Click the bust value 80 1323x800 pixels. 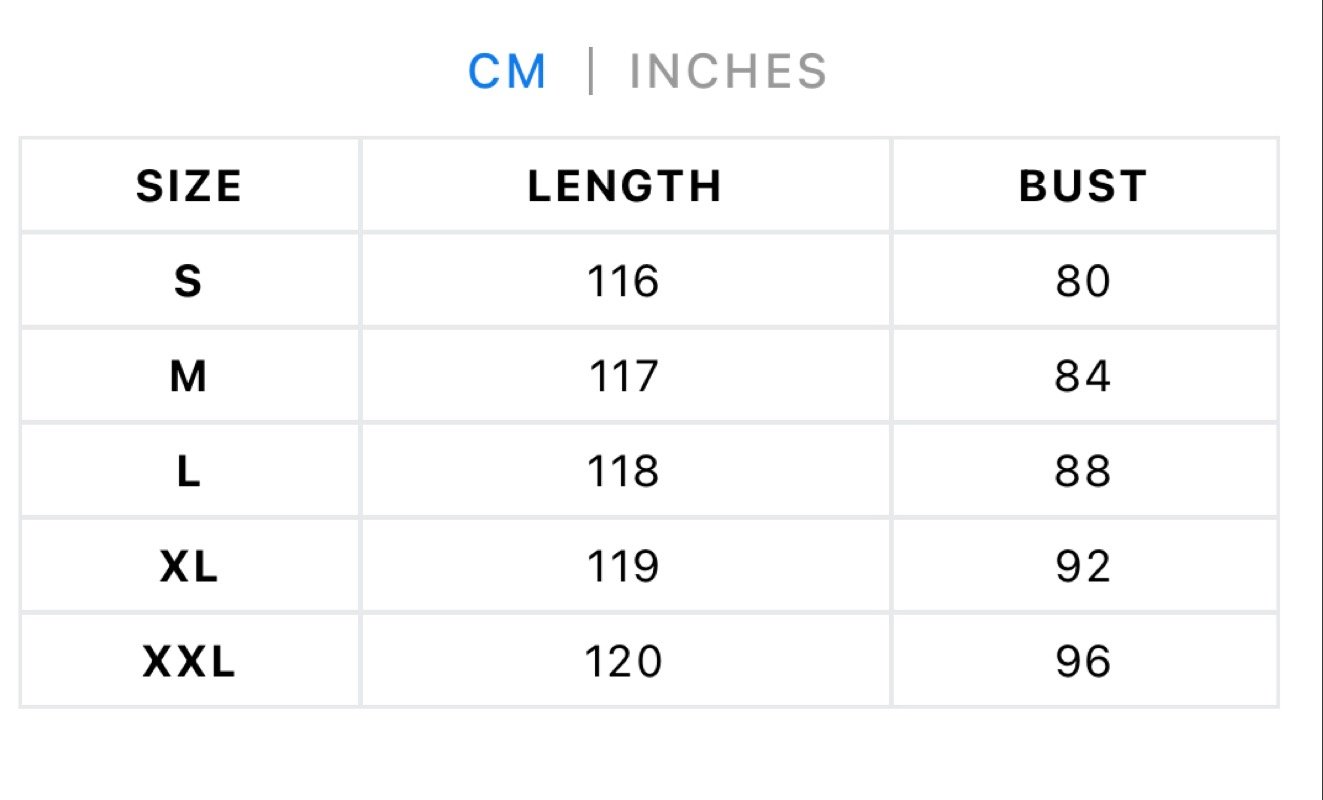coord(1083,281)
